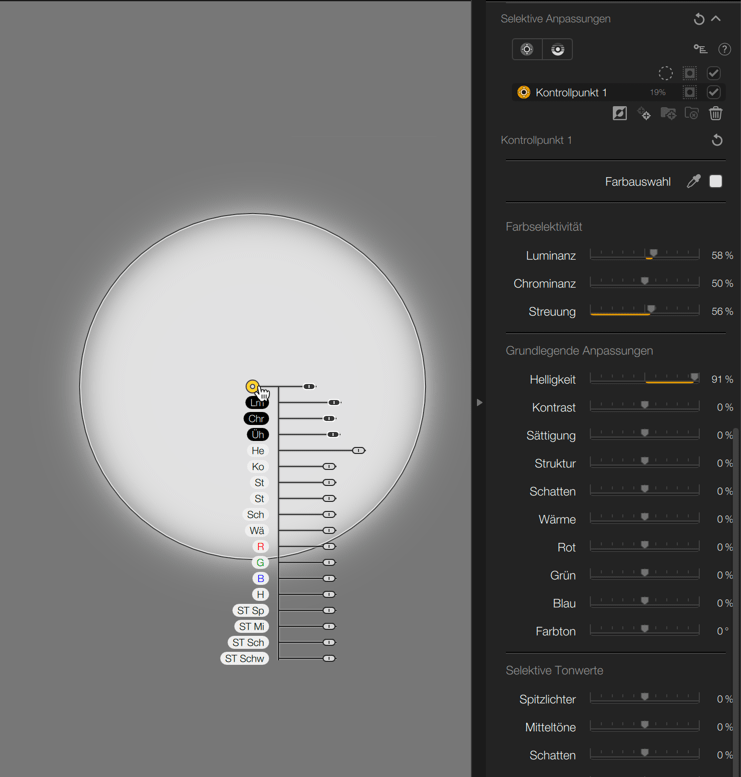Click the Grün slider
The height and width of the screenshot is (777, 741).
point(644,574)
